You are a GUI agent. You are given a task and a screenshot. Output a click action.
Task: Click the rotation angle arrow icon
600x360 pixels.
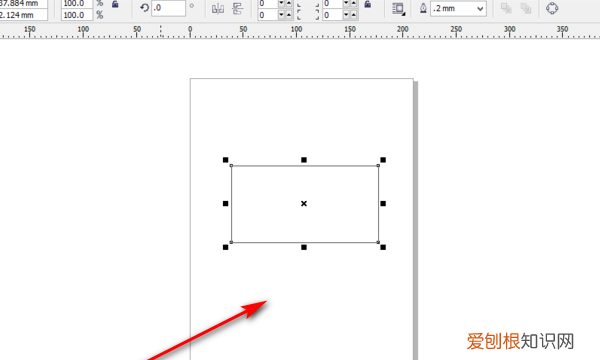(x=144, y=8)
